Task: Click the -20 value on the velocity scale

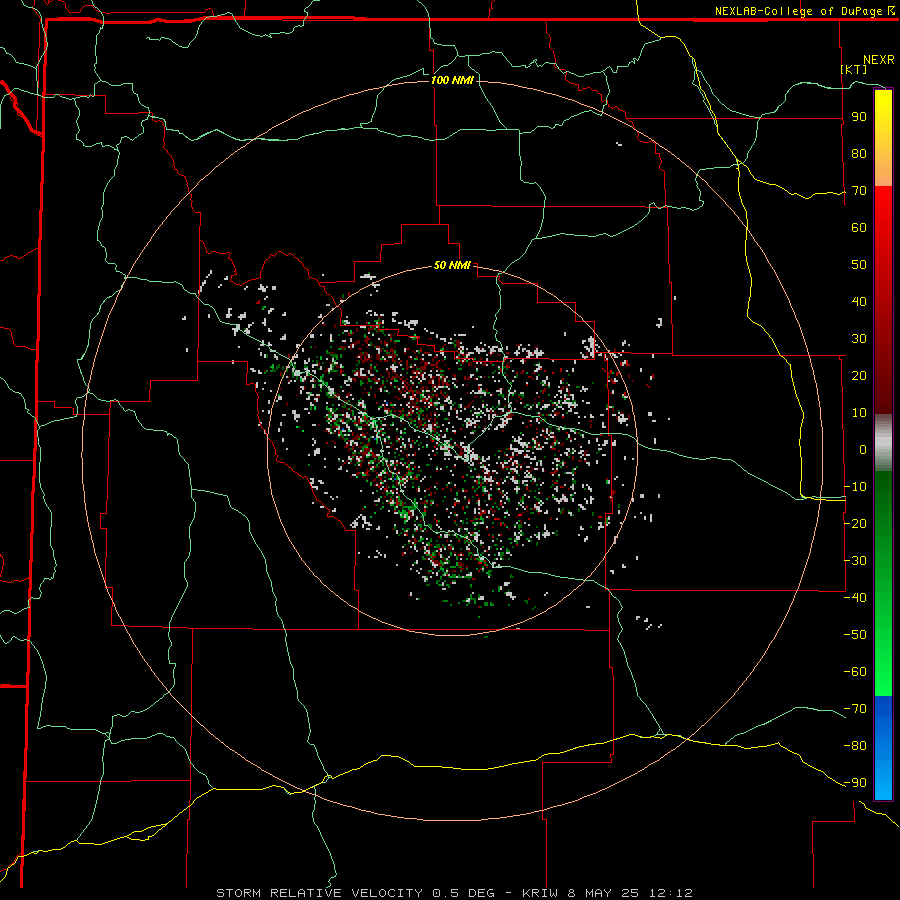Action: coord(855,524)
